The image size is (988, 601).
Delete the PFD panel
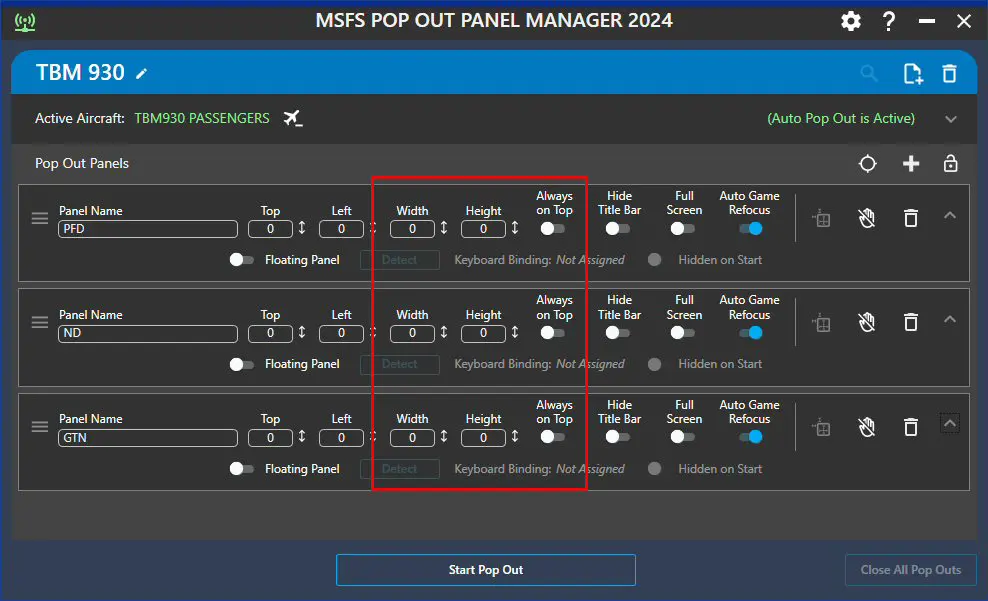[x=911, y=219]
